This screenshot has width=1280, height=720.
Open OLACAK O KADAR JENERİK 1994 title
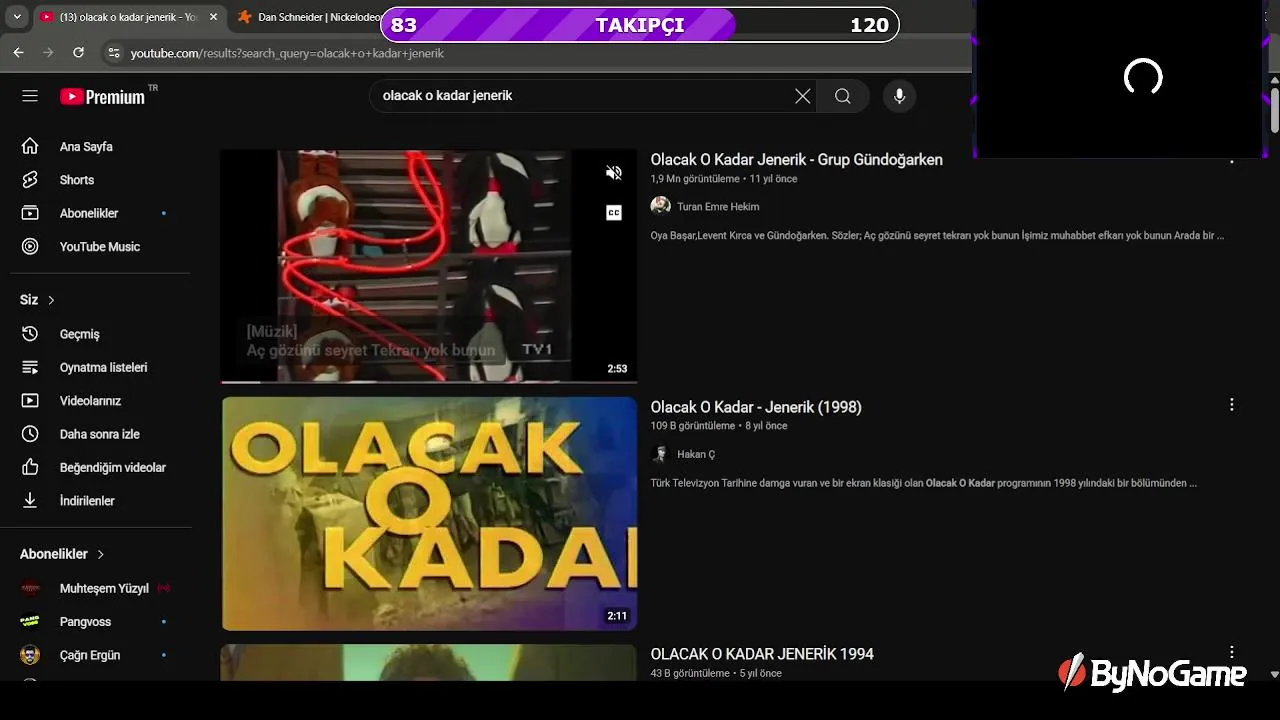pos(762,654)
